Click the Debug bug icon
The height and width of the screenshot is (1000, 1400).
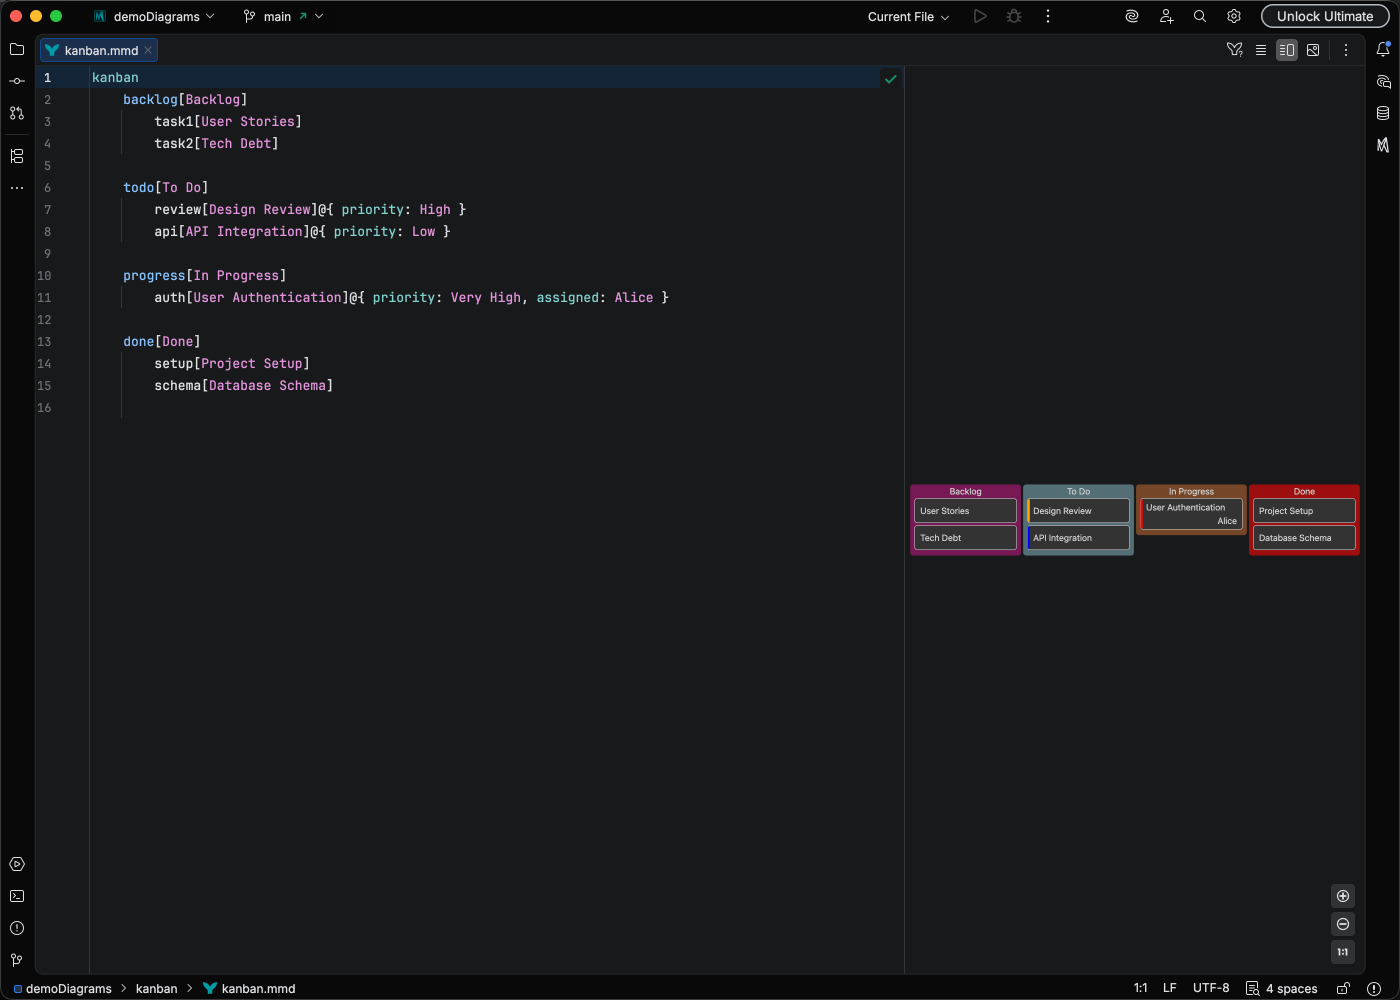click(1014, 16)
